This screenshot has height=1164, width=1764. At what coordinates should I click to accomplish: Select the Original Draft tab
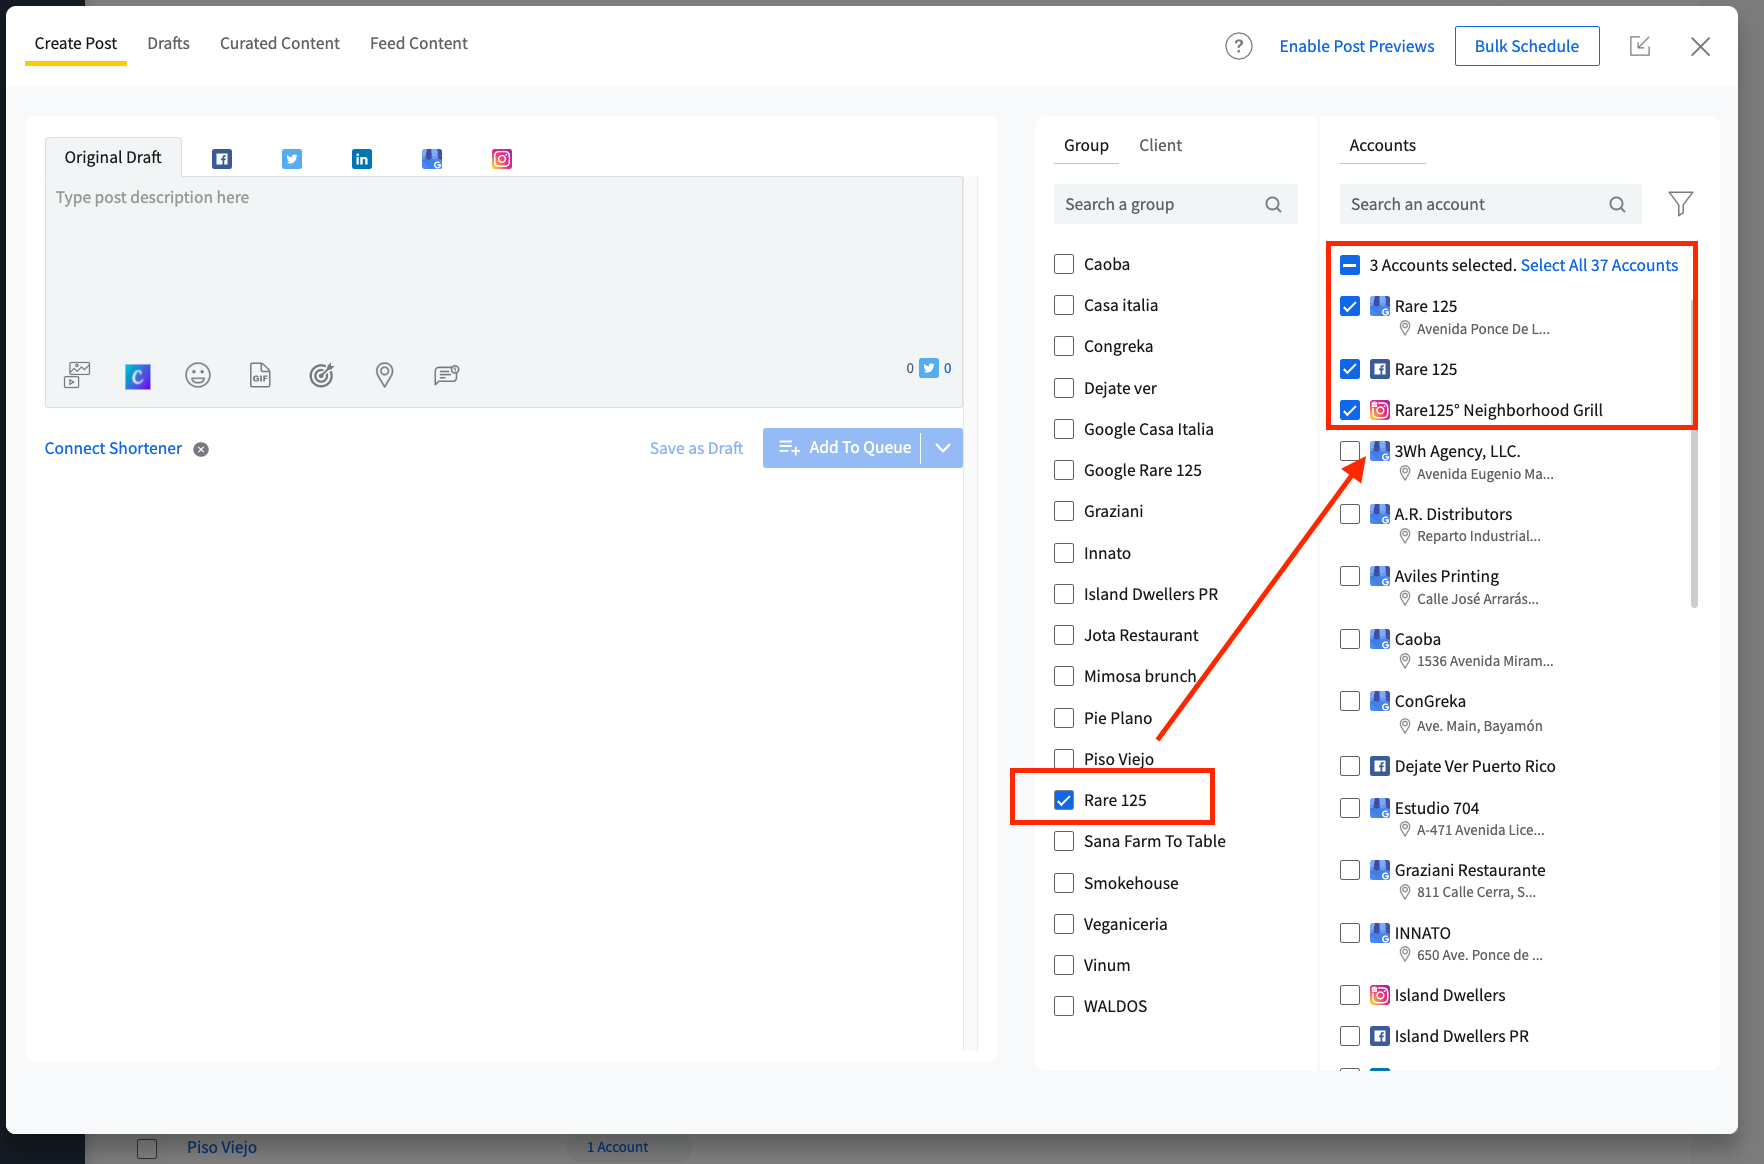113,157
